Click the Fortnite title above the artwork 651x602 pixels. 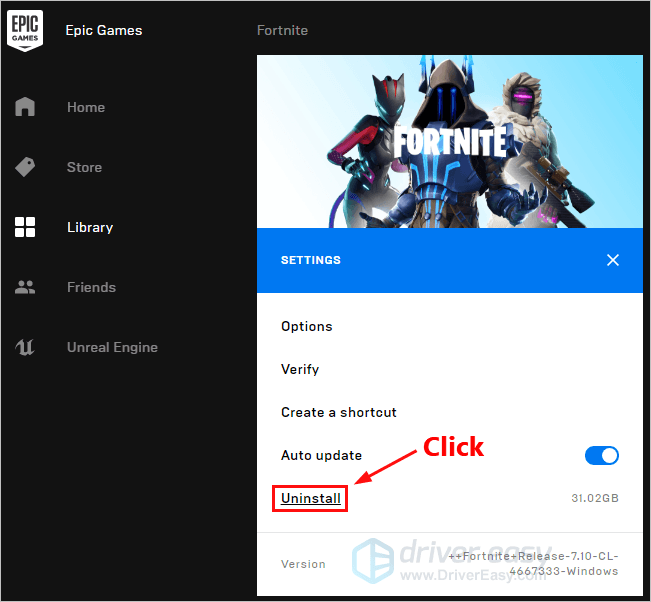click(282, 30)
